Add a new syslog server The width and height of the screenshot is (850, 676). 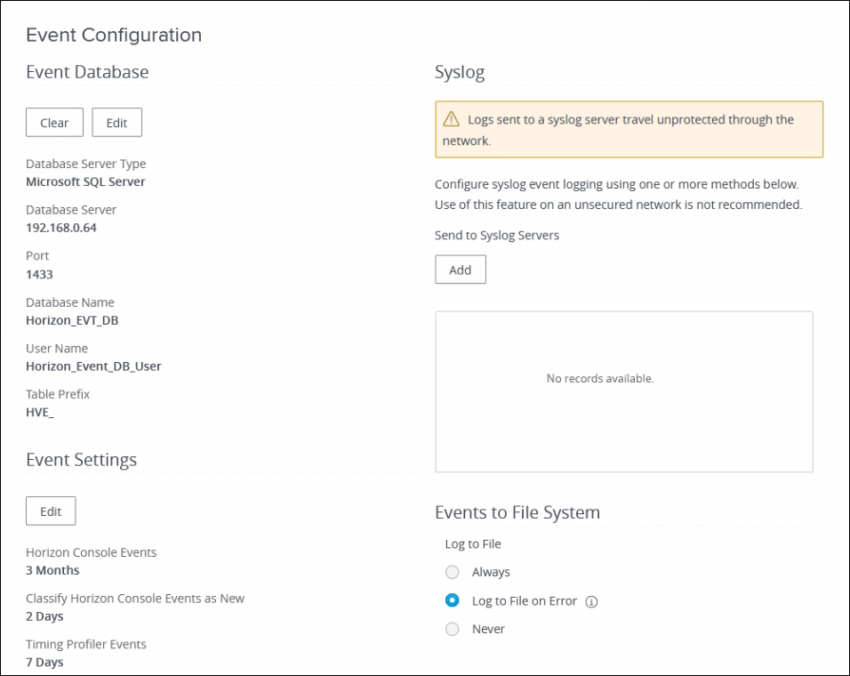(x=460, y=269)
